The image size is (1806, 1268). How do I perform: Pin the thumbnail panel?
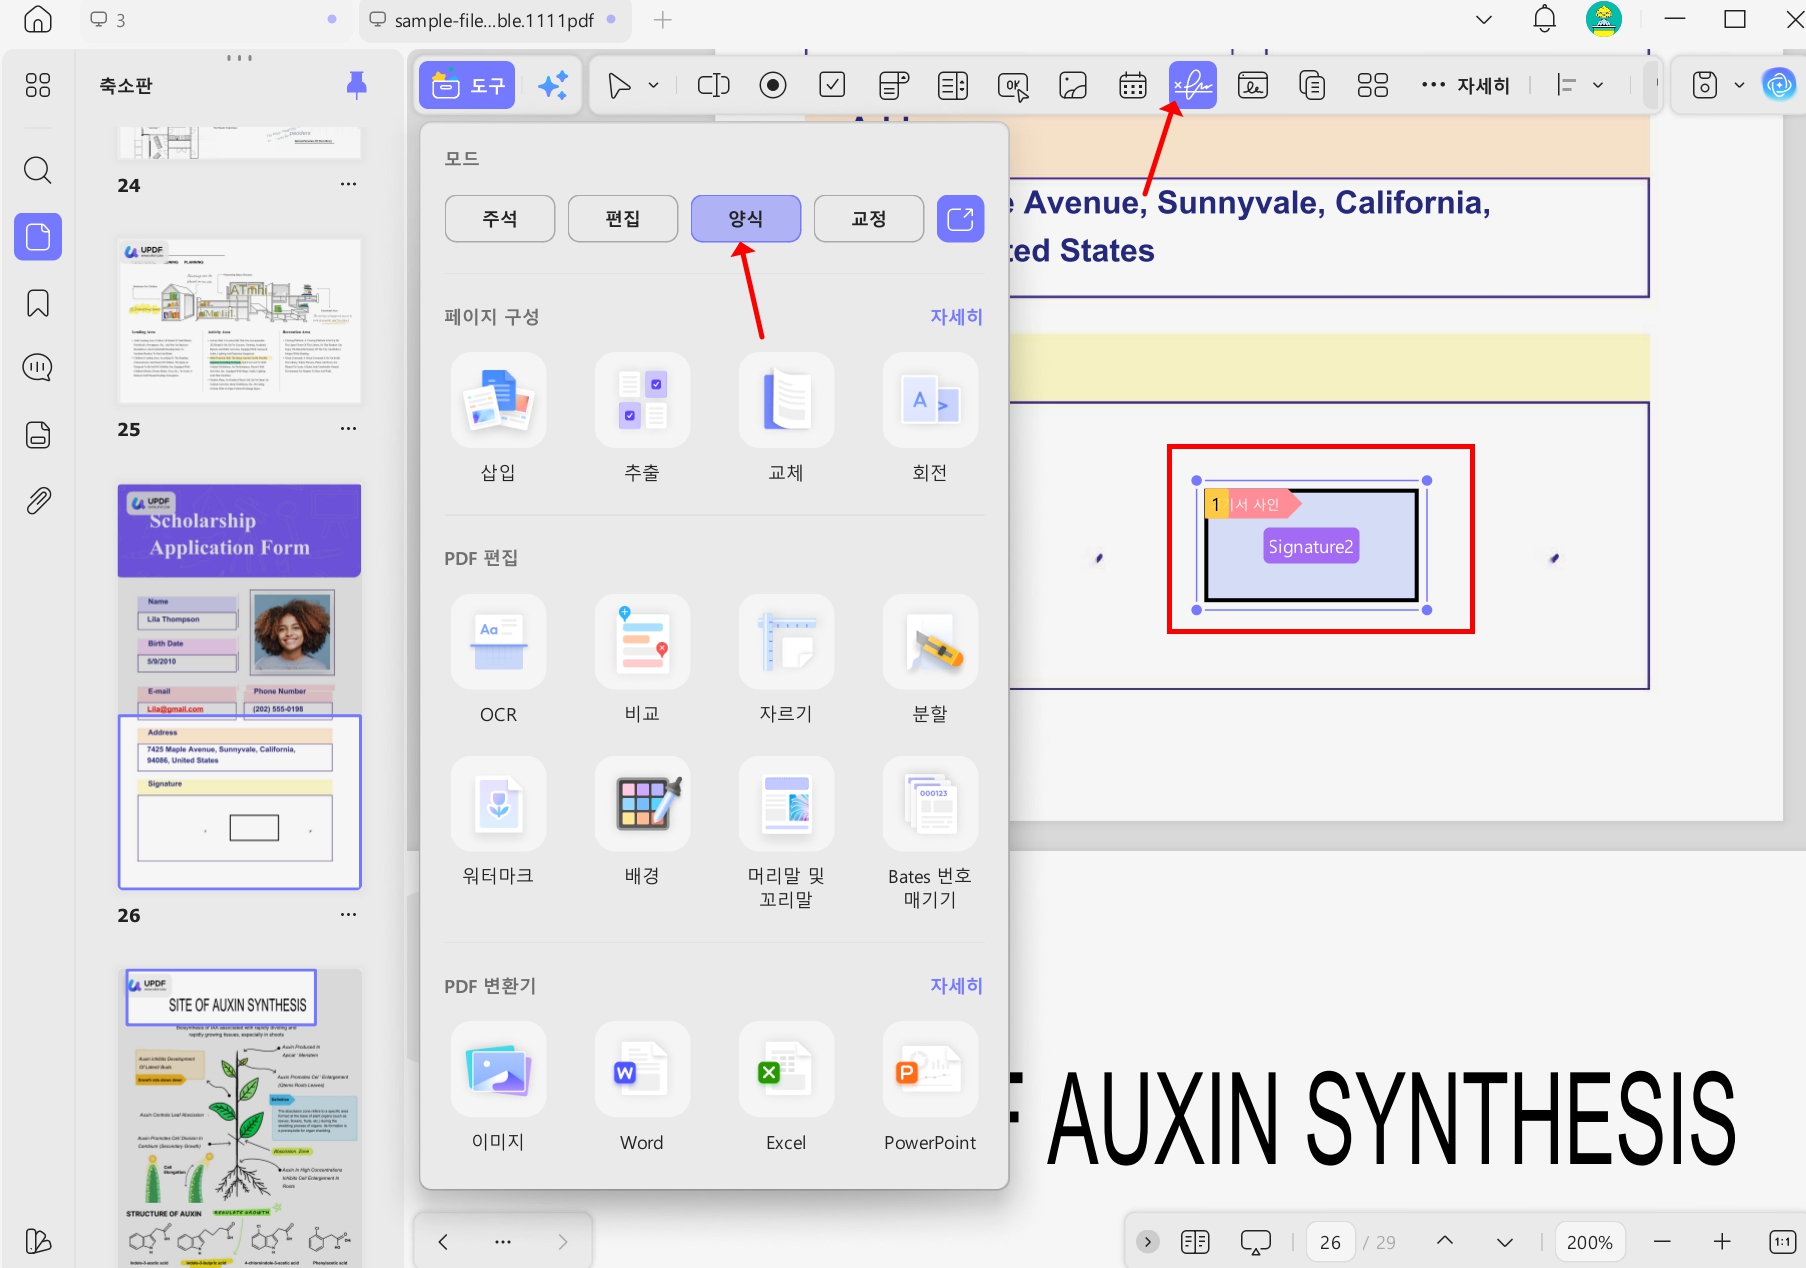[356, 85]
